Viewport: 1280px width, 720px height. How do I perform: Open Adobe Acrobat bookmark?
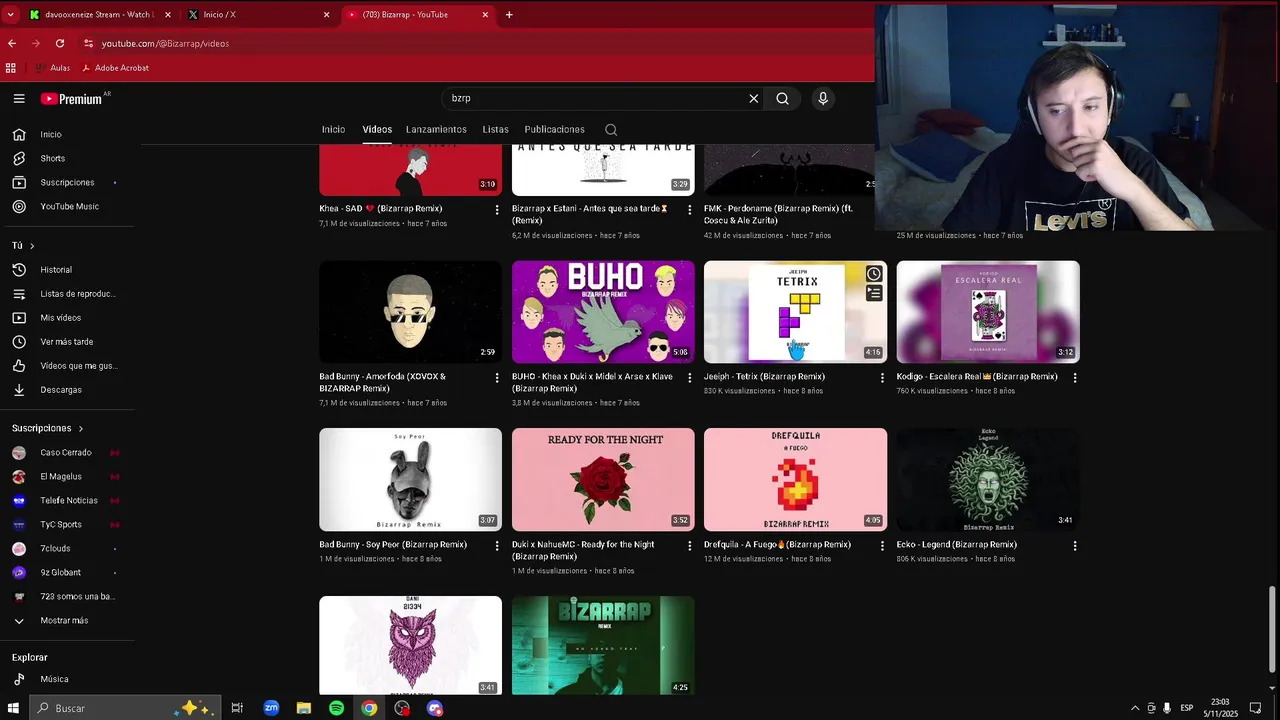[115, 68]
